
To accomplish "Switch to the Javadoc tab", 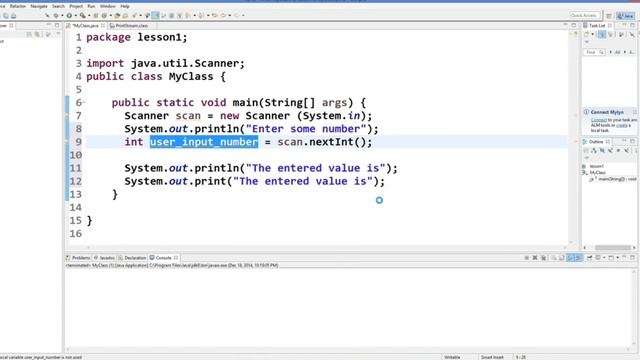I will click(104, 258).
